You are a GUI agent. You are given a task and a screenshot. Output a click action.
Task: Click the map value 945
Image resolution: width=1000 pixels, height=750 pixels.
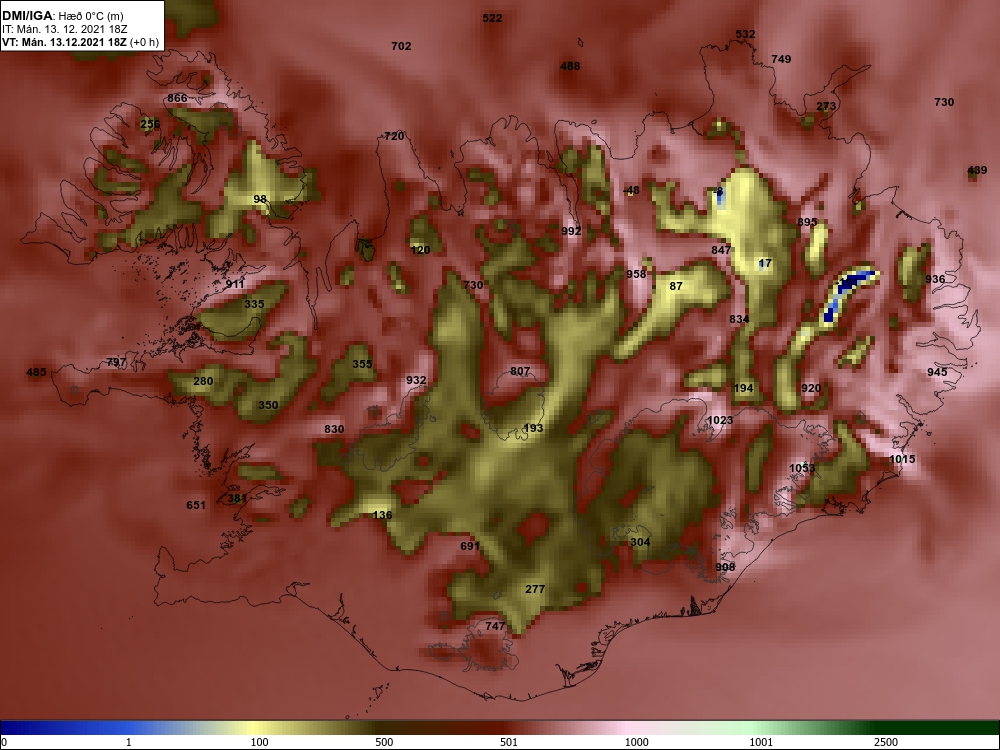pos(937,372)
